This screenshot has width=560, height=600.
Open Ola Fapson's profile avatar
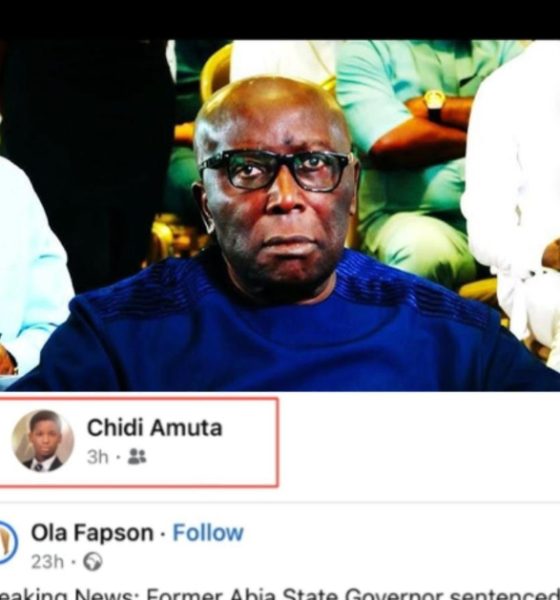(8, 543)
